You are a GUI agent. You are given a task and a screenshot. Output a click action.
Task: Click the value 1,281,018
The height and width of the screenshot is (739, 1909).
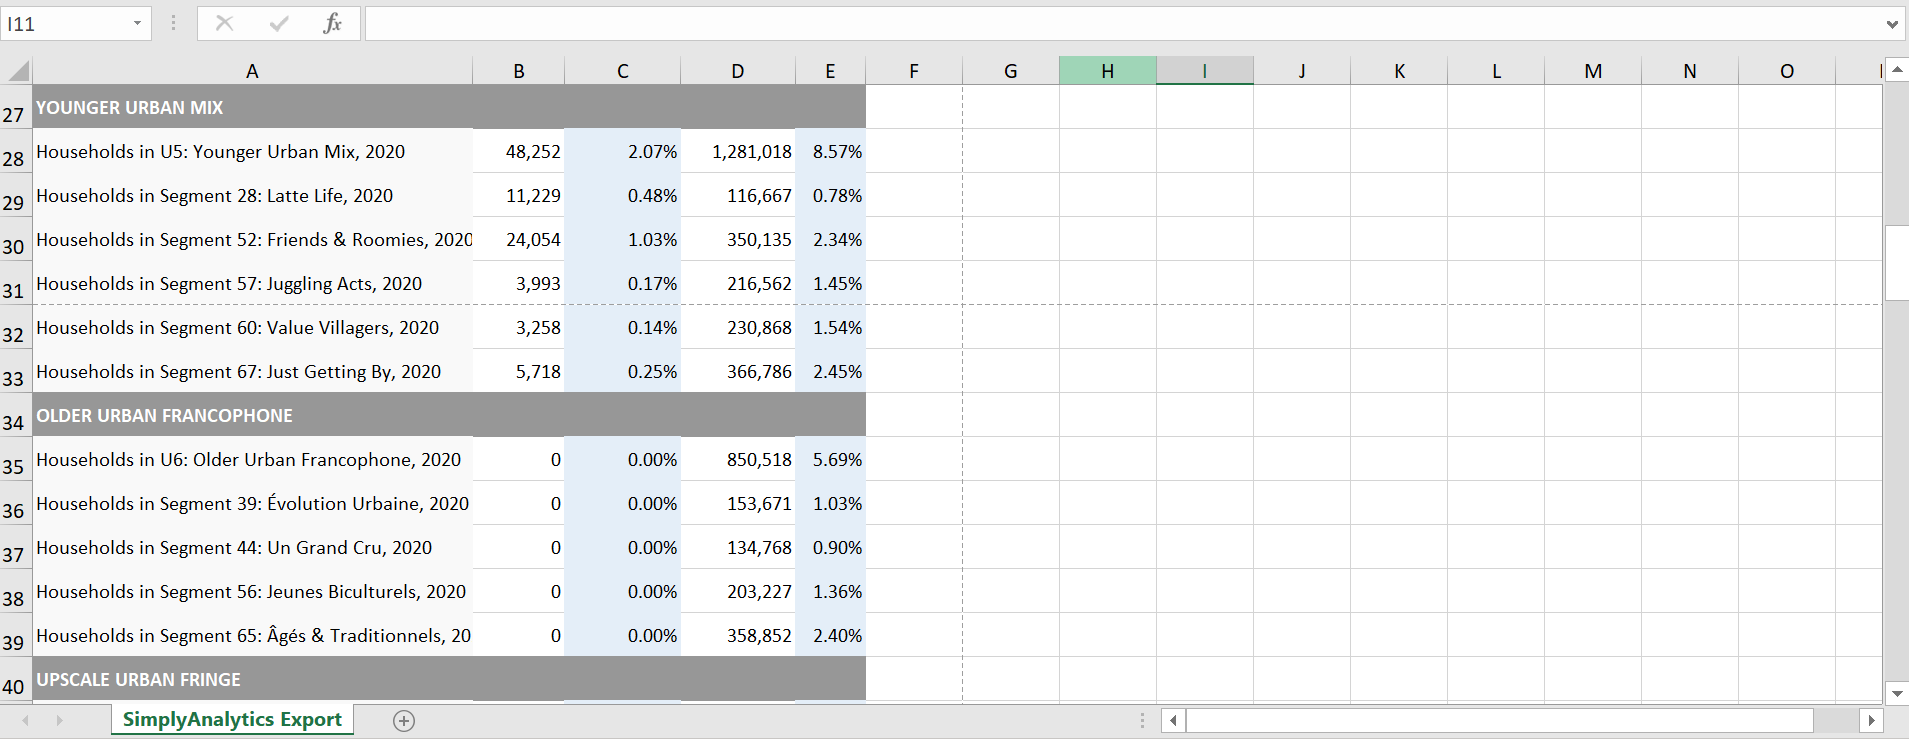coord(752,152)
